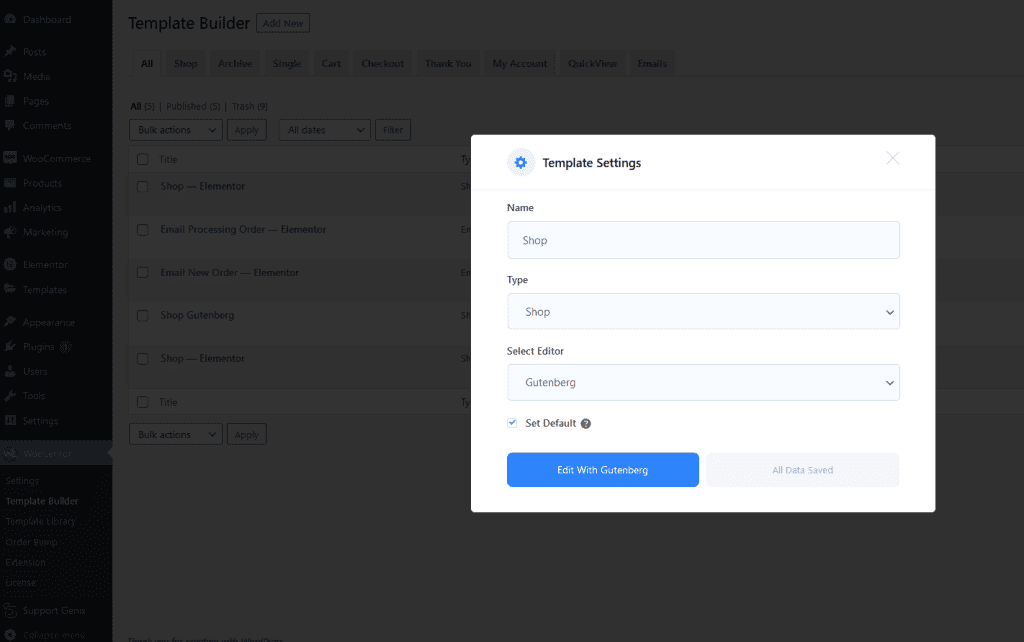Open the Select Editor dropdown

pos(703,383)
